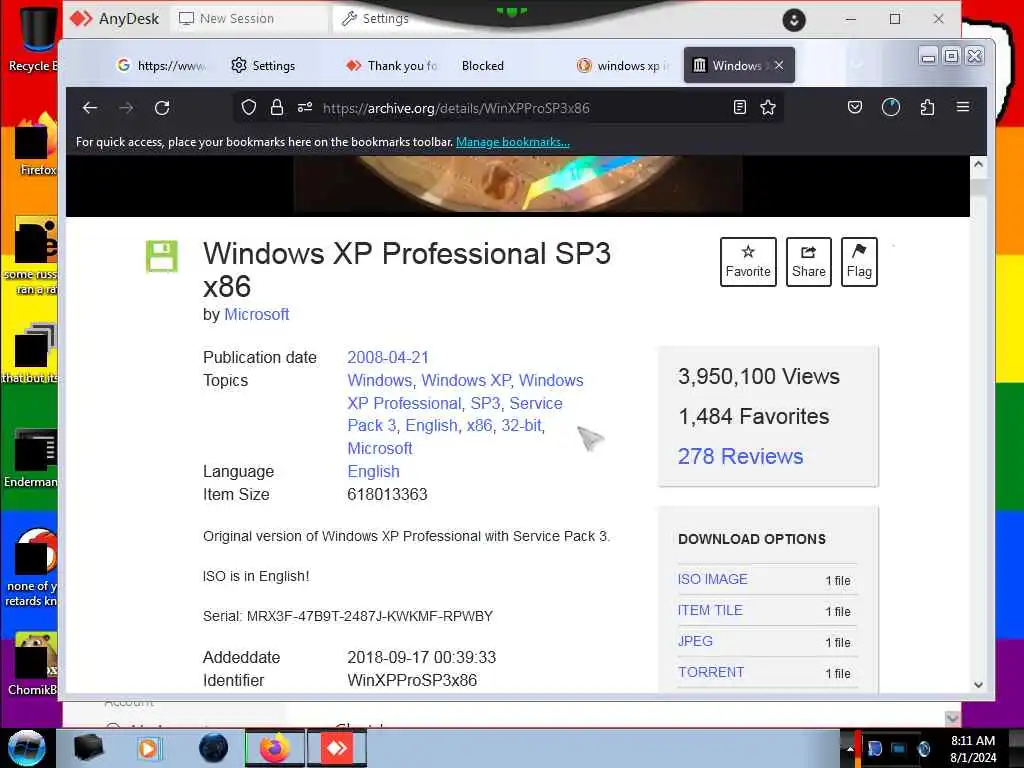Open the Firefox desktop shortcut
Image resolution: width=1024 pixels, height=768 pixels.
point(36,144)
